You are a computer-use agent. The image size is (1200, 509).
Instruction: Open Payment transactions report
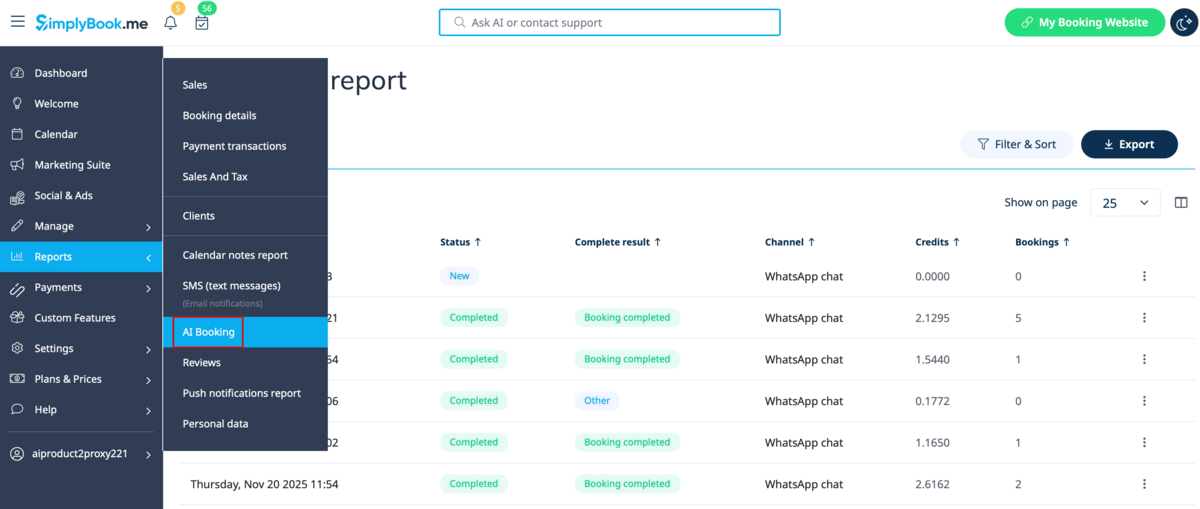click(x=234, y=146)
